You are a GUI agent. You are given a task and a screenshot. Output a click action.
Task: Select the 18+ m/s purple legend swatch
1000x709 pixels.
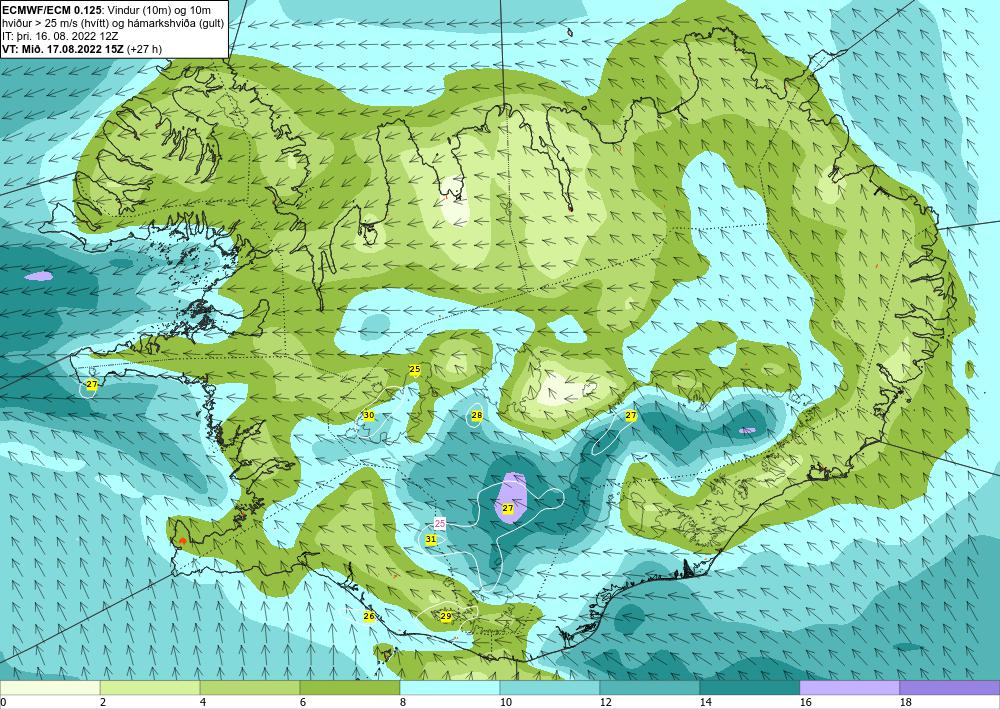click(x=950, y=688)
